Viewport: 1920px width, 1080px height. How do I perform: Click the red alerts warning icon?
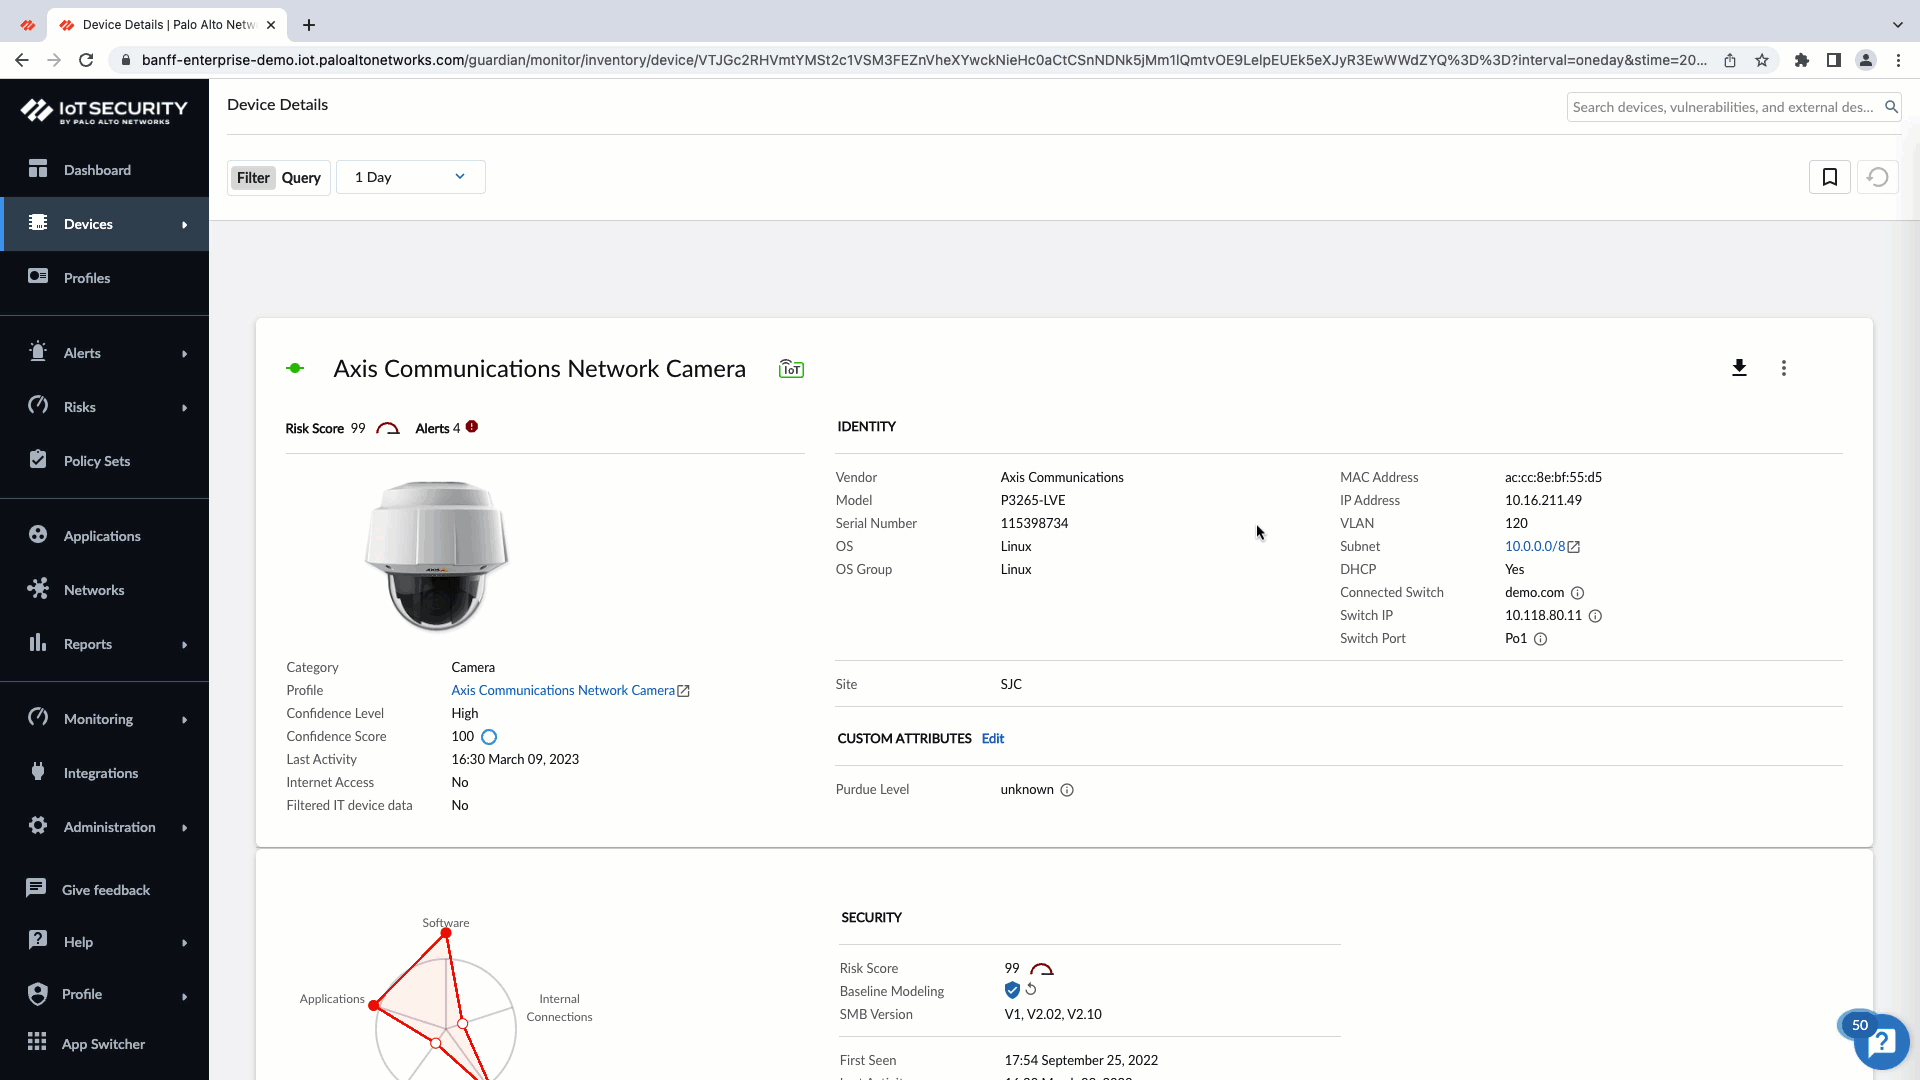[472, 427]
